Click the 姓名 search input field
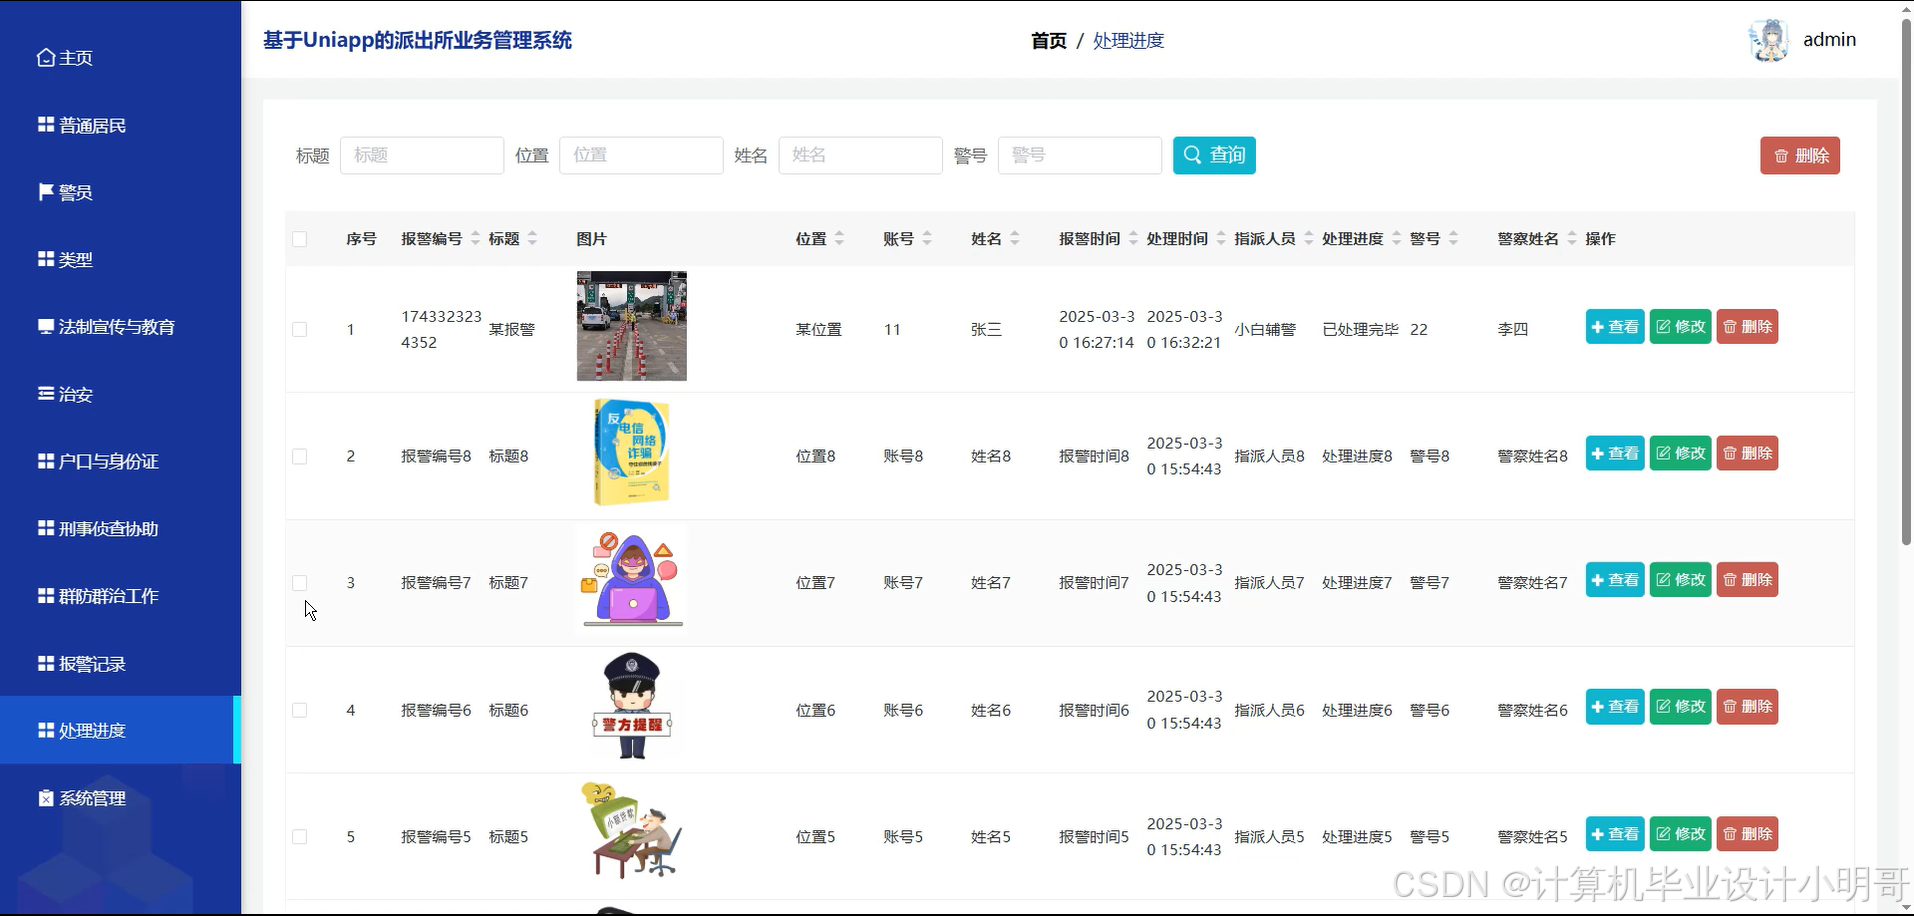The image size is (1914, 916). coord(860,155)
